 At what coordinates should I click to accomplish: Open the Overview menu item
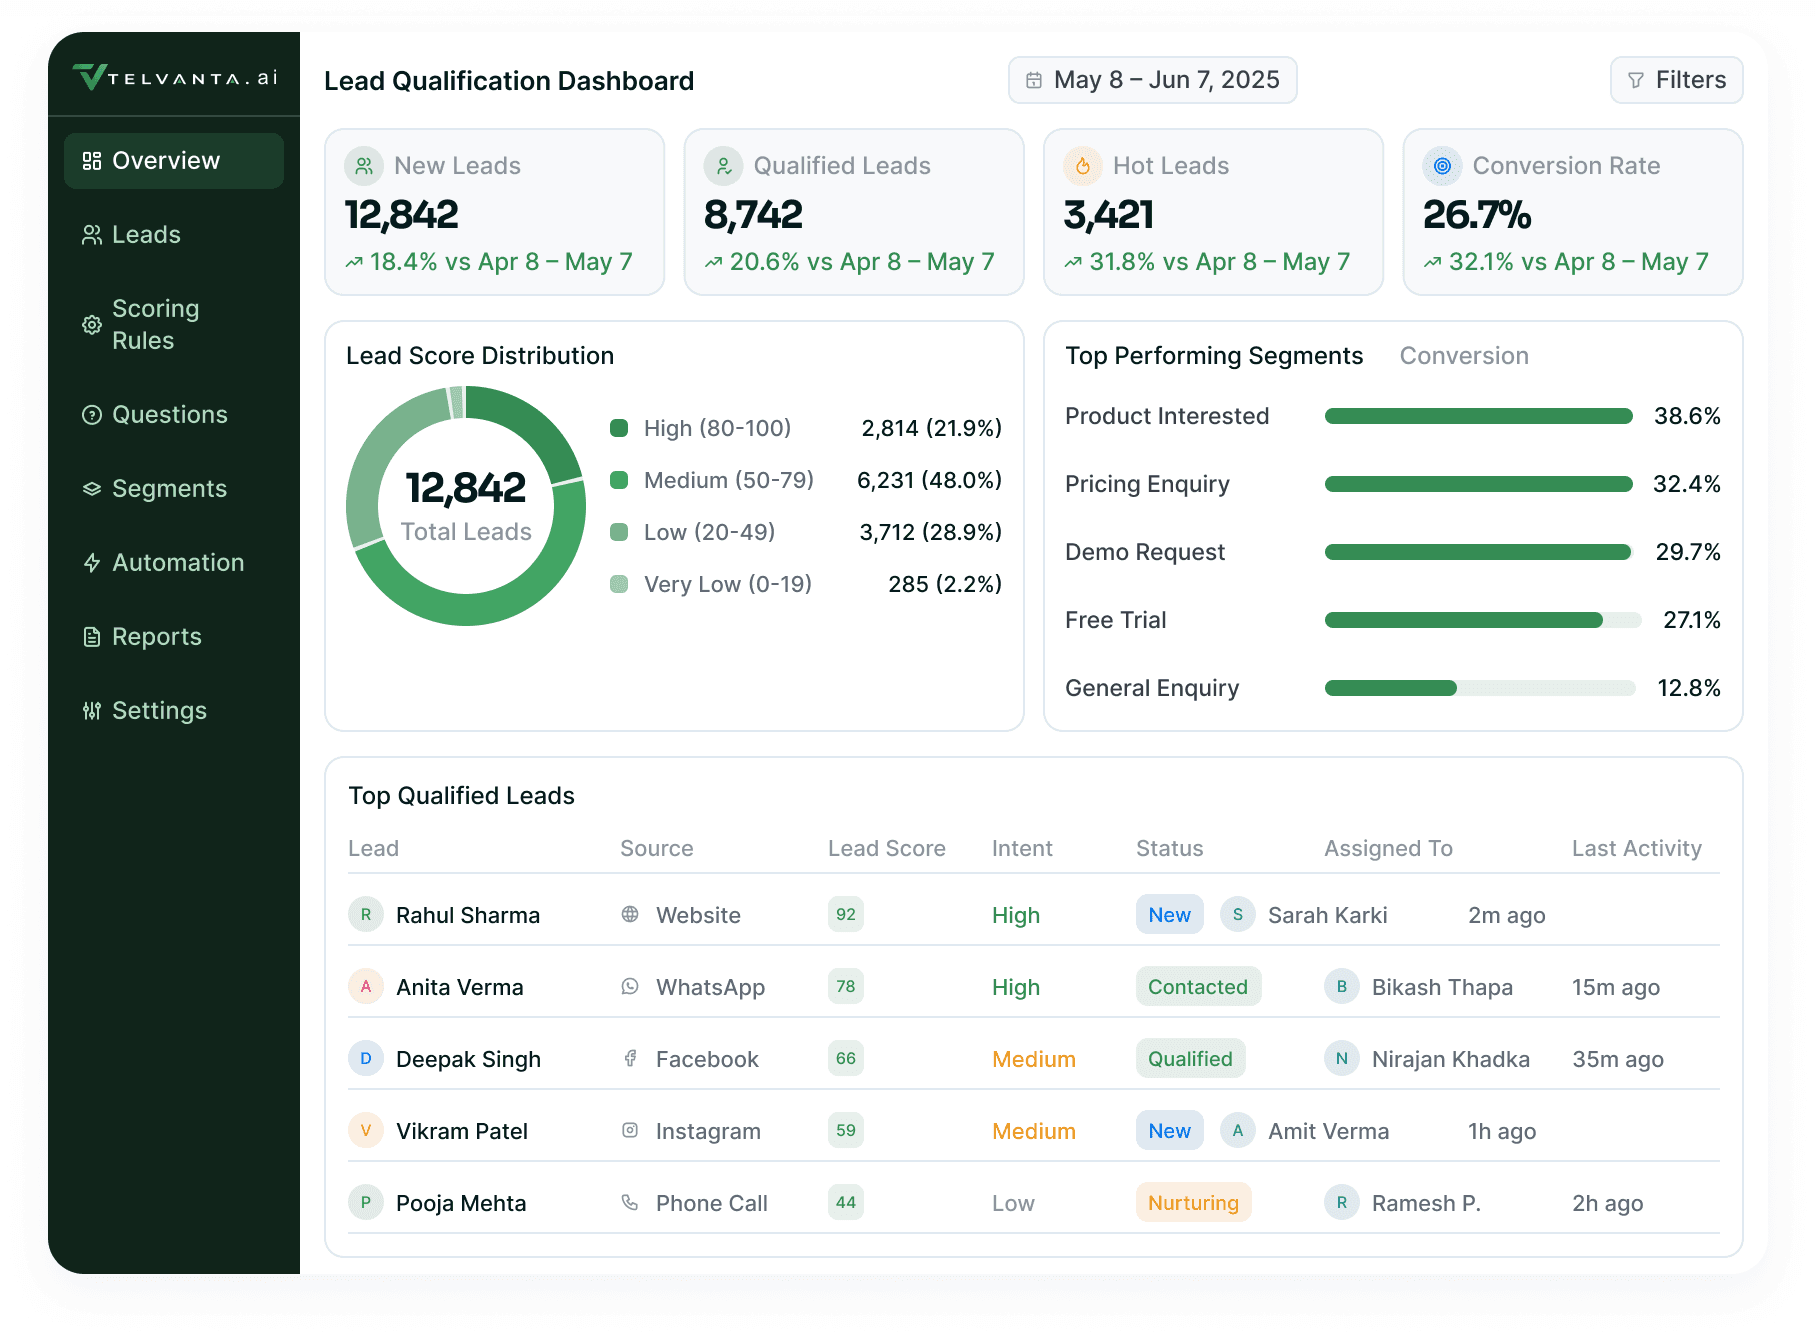point(174,161)
